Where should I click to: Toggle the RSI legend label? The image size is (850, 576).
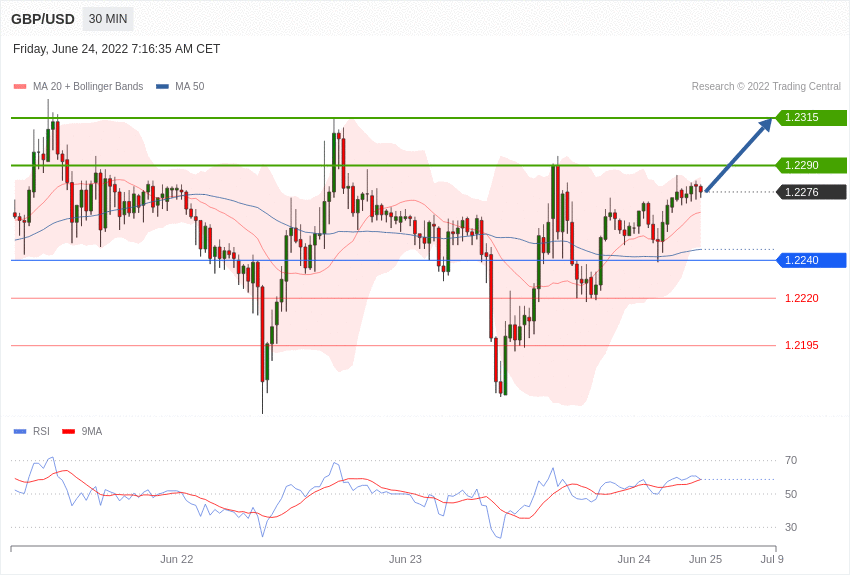pos(41,432)
